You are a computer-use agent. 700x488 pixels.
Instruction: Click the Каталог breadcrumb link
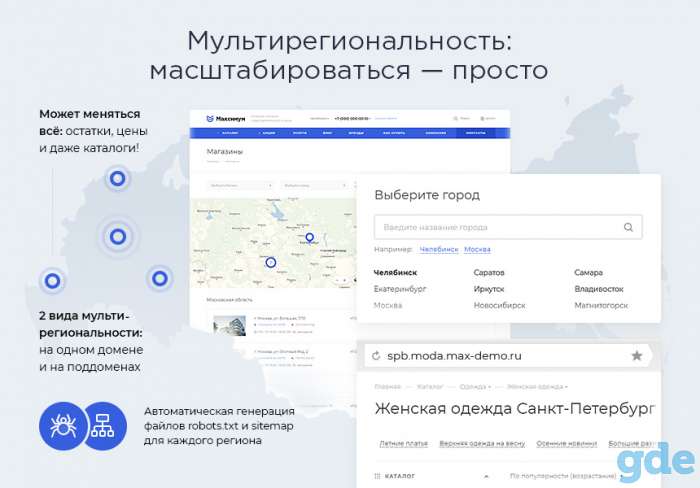[x=430, y=387]
